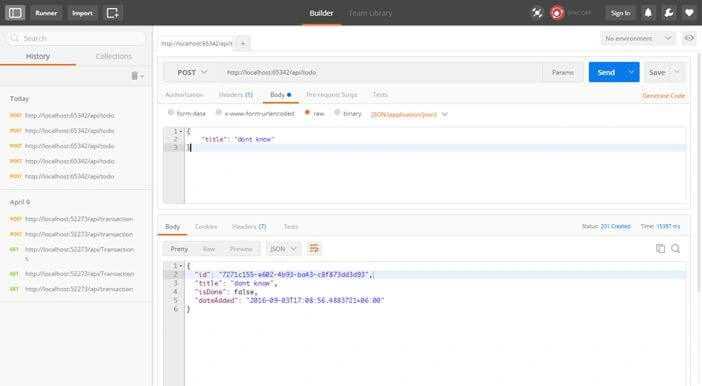This screenshot has height=386, width=702.
Task: Click the "id" line in response body
Action: 283,274
